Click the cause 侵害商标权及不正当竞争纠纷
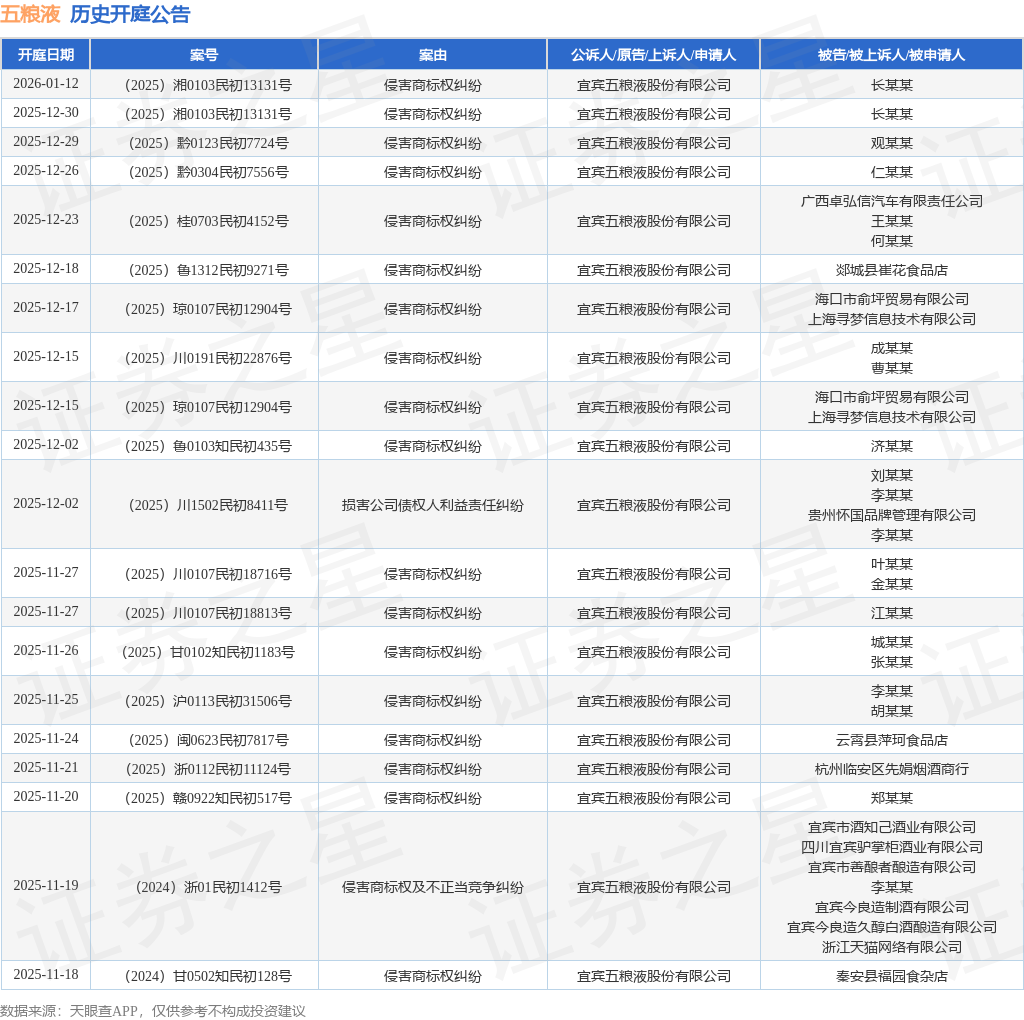 [432, 888]
